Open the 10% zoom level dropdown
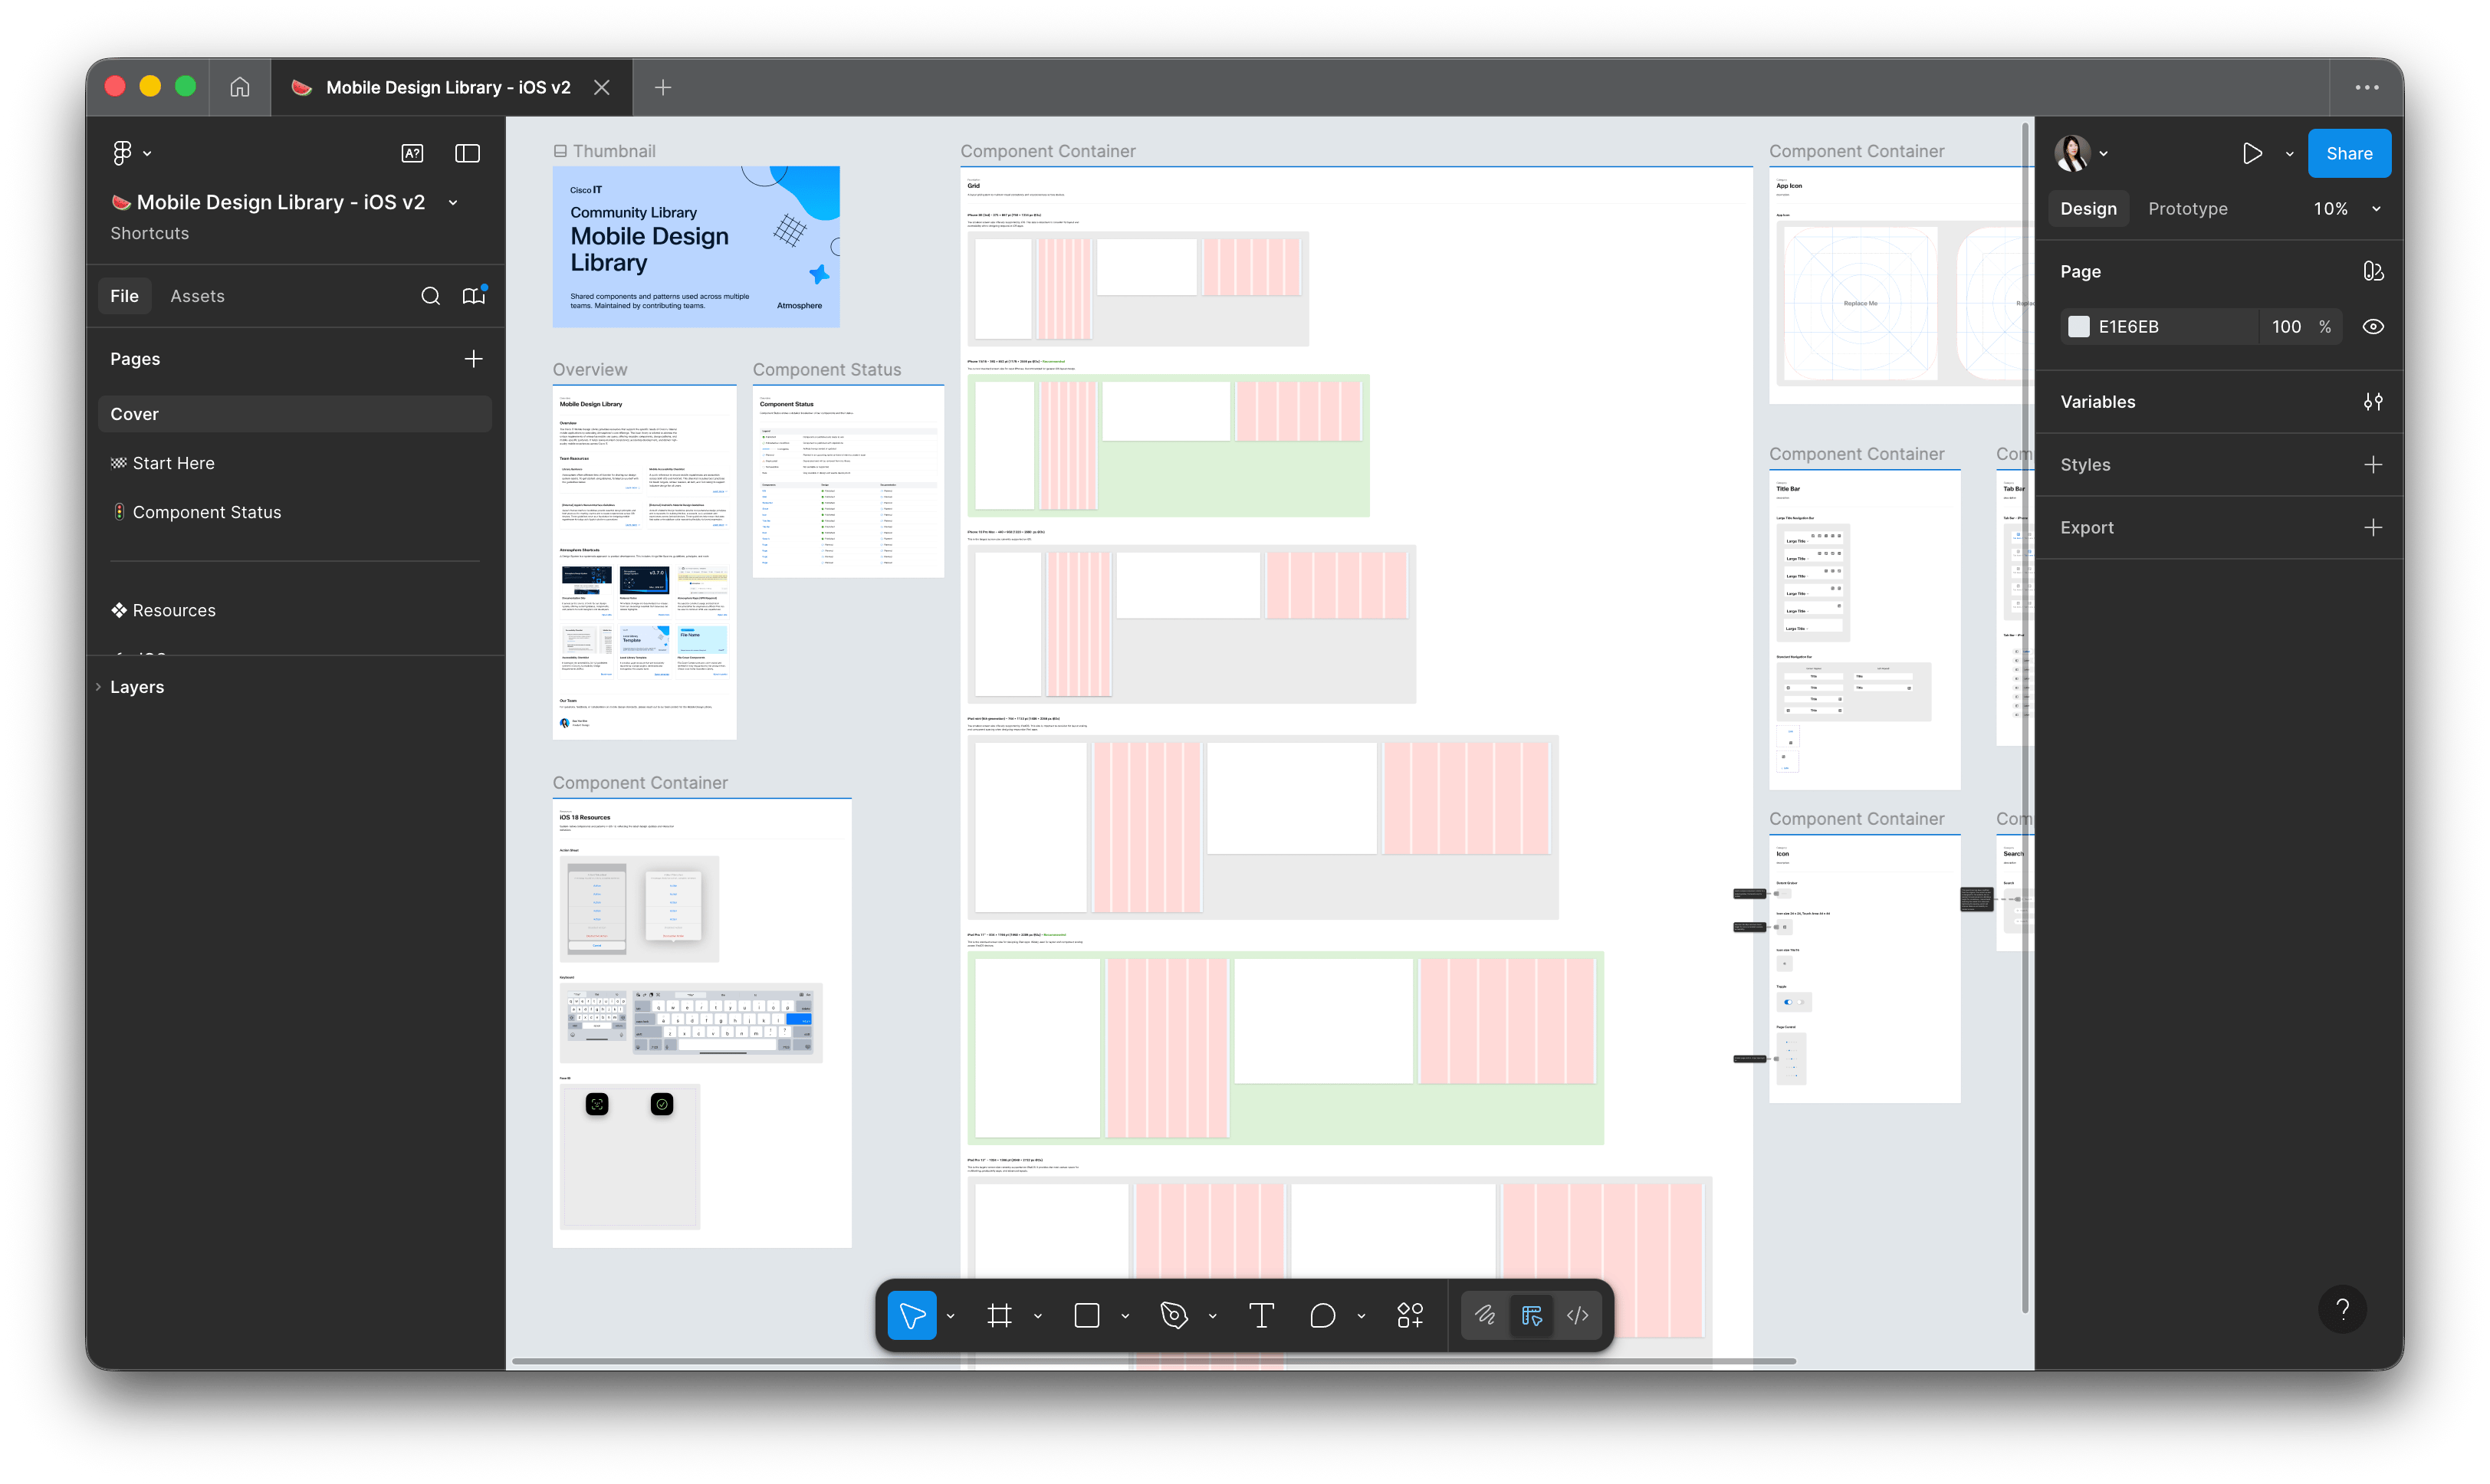 (x=2346, y=209)
